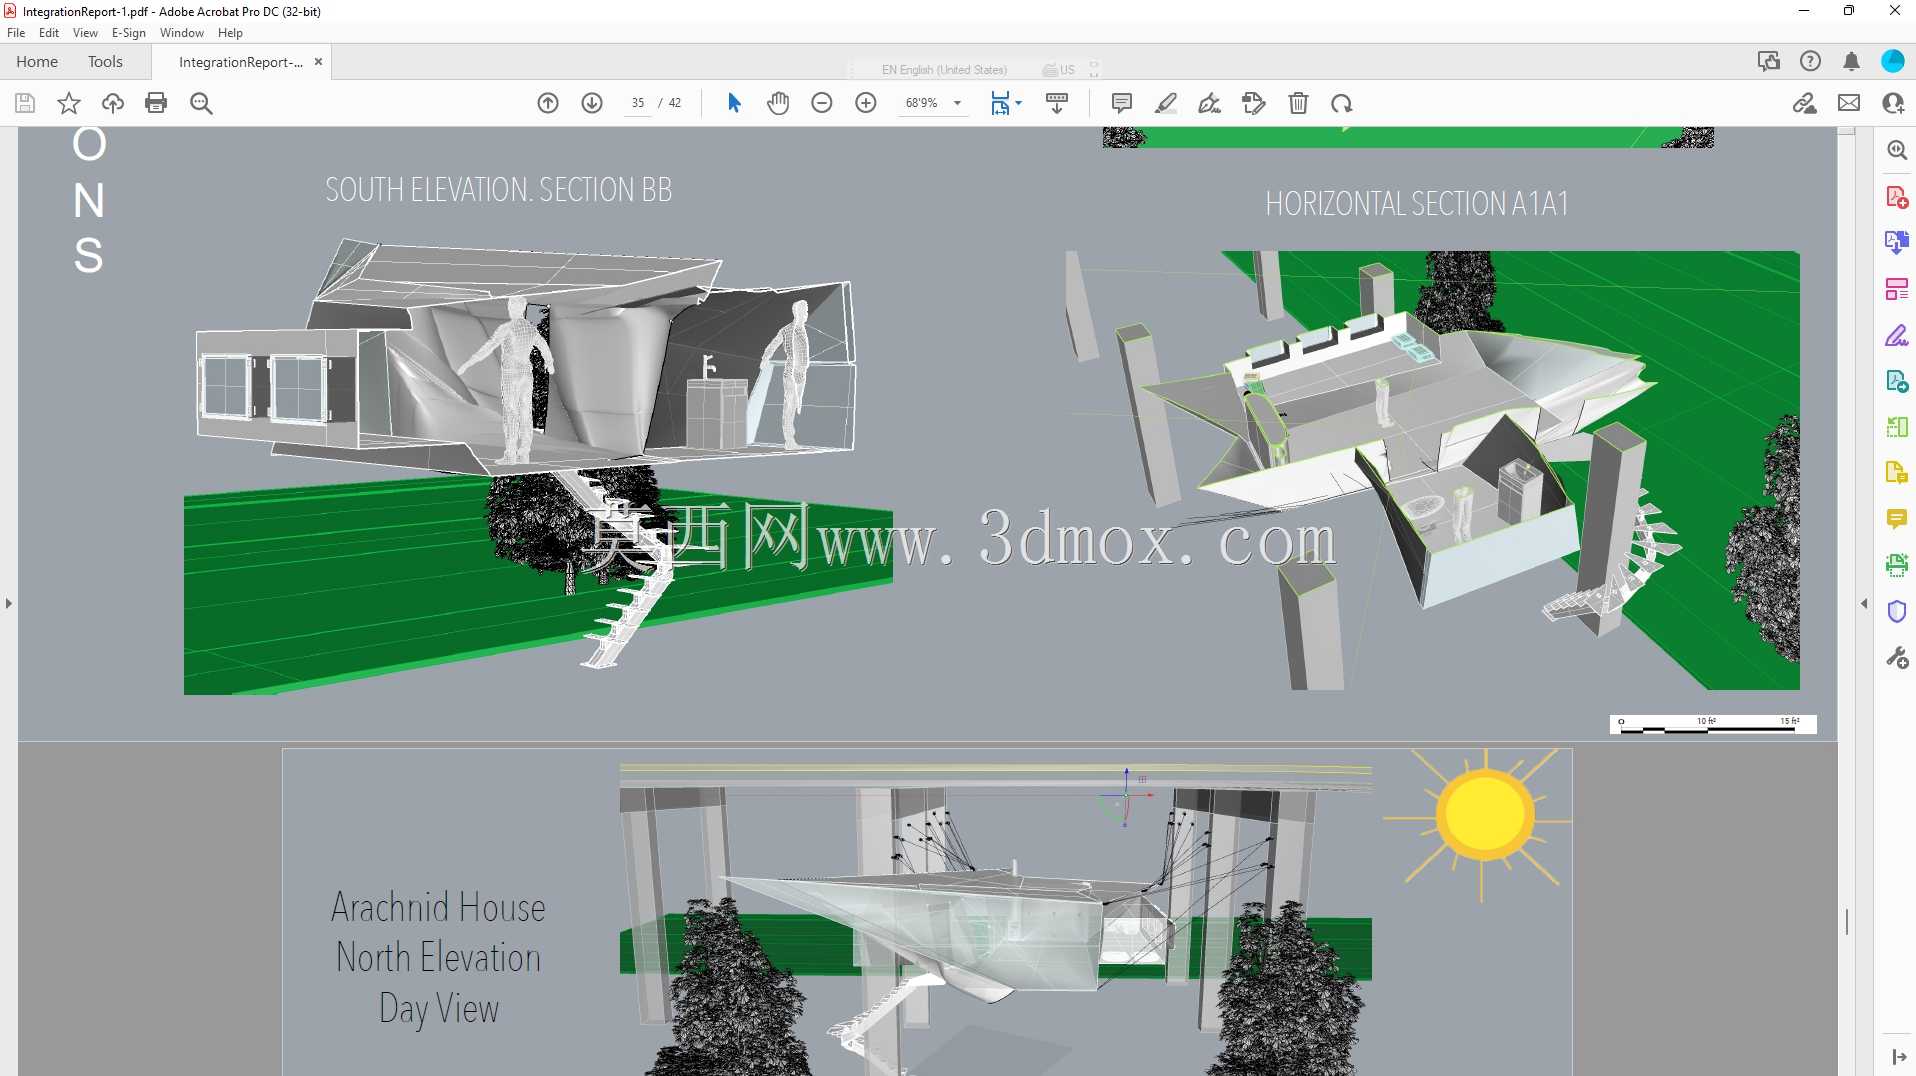Open Create PDF tool in right panel
Screen dimensions: 1916x1076
[1897, 197]
